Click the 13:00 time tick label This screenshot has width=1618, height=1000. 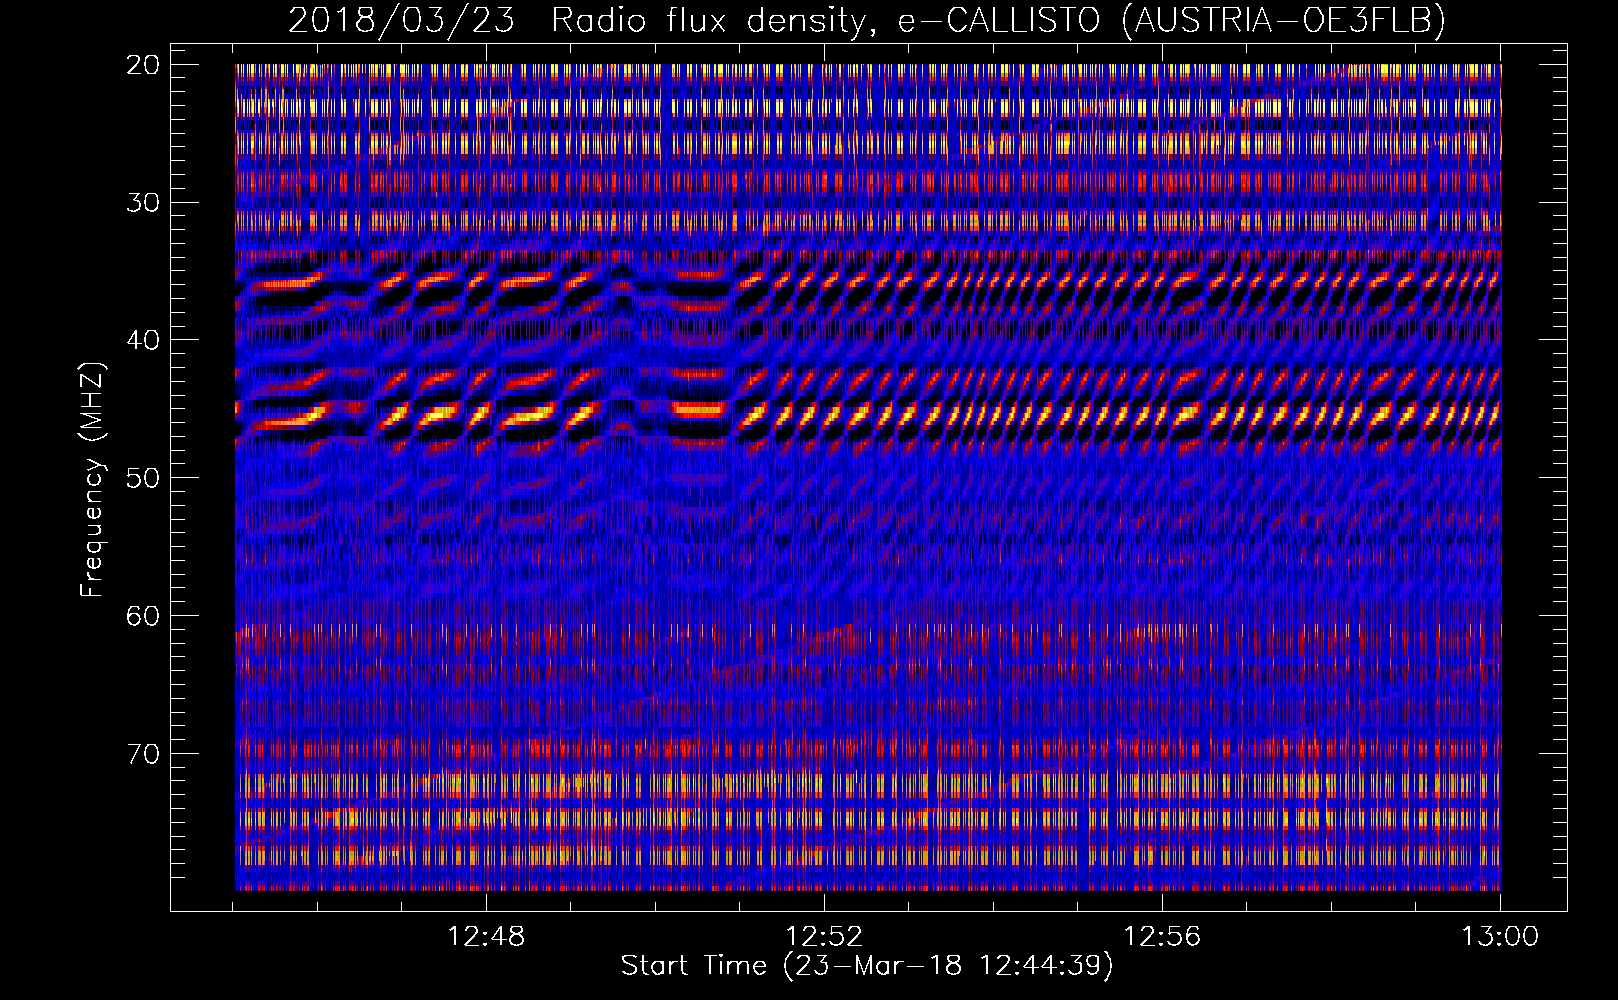click(x=1500, y=937)
